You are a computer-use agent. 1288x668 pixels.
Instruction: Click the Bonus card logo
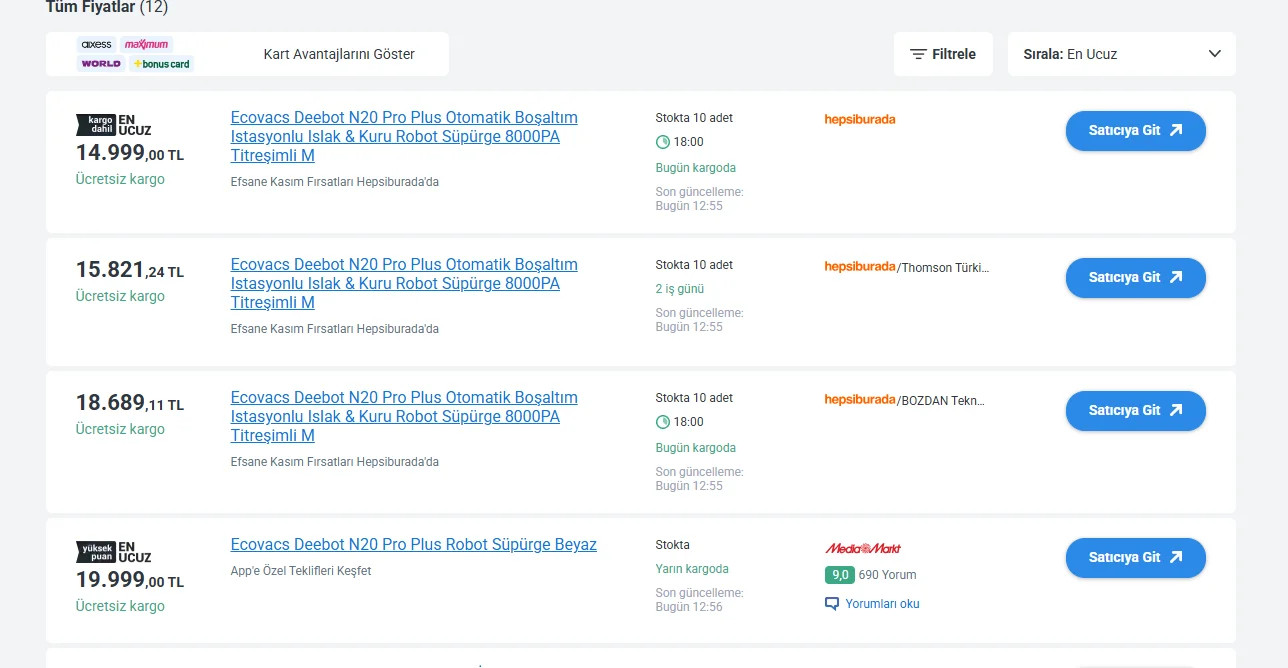(161, 64)
